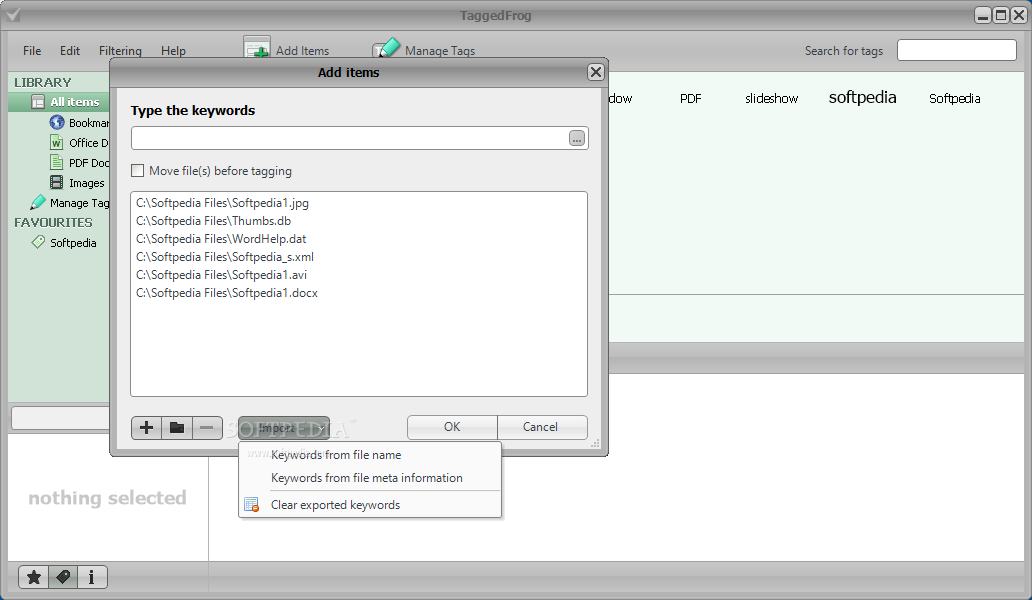
Task: Open the Filtering menu
Action: point(120,51)
